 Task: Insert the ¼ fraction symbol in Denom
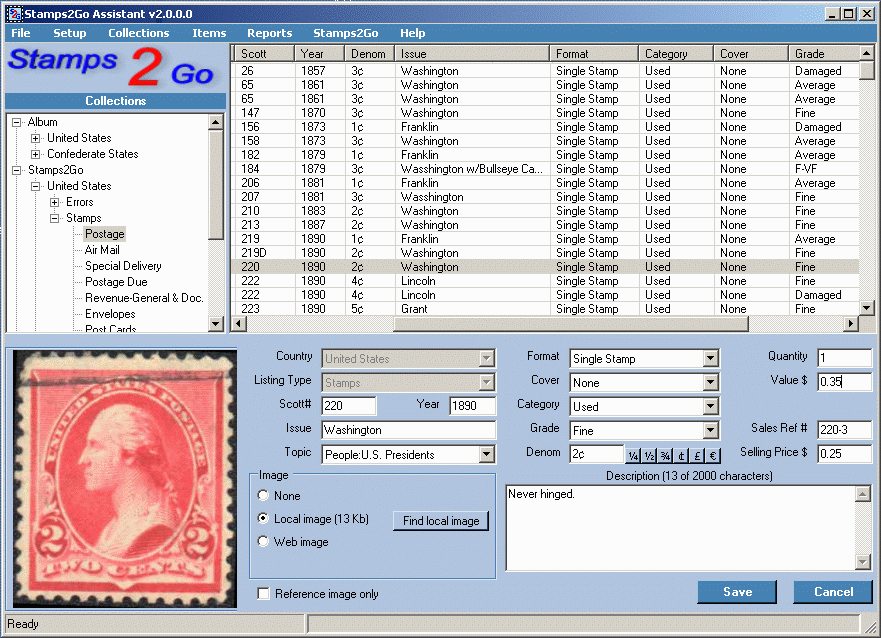pos(633,455)
